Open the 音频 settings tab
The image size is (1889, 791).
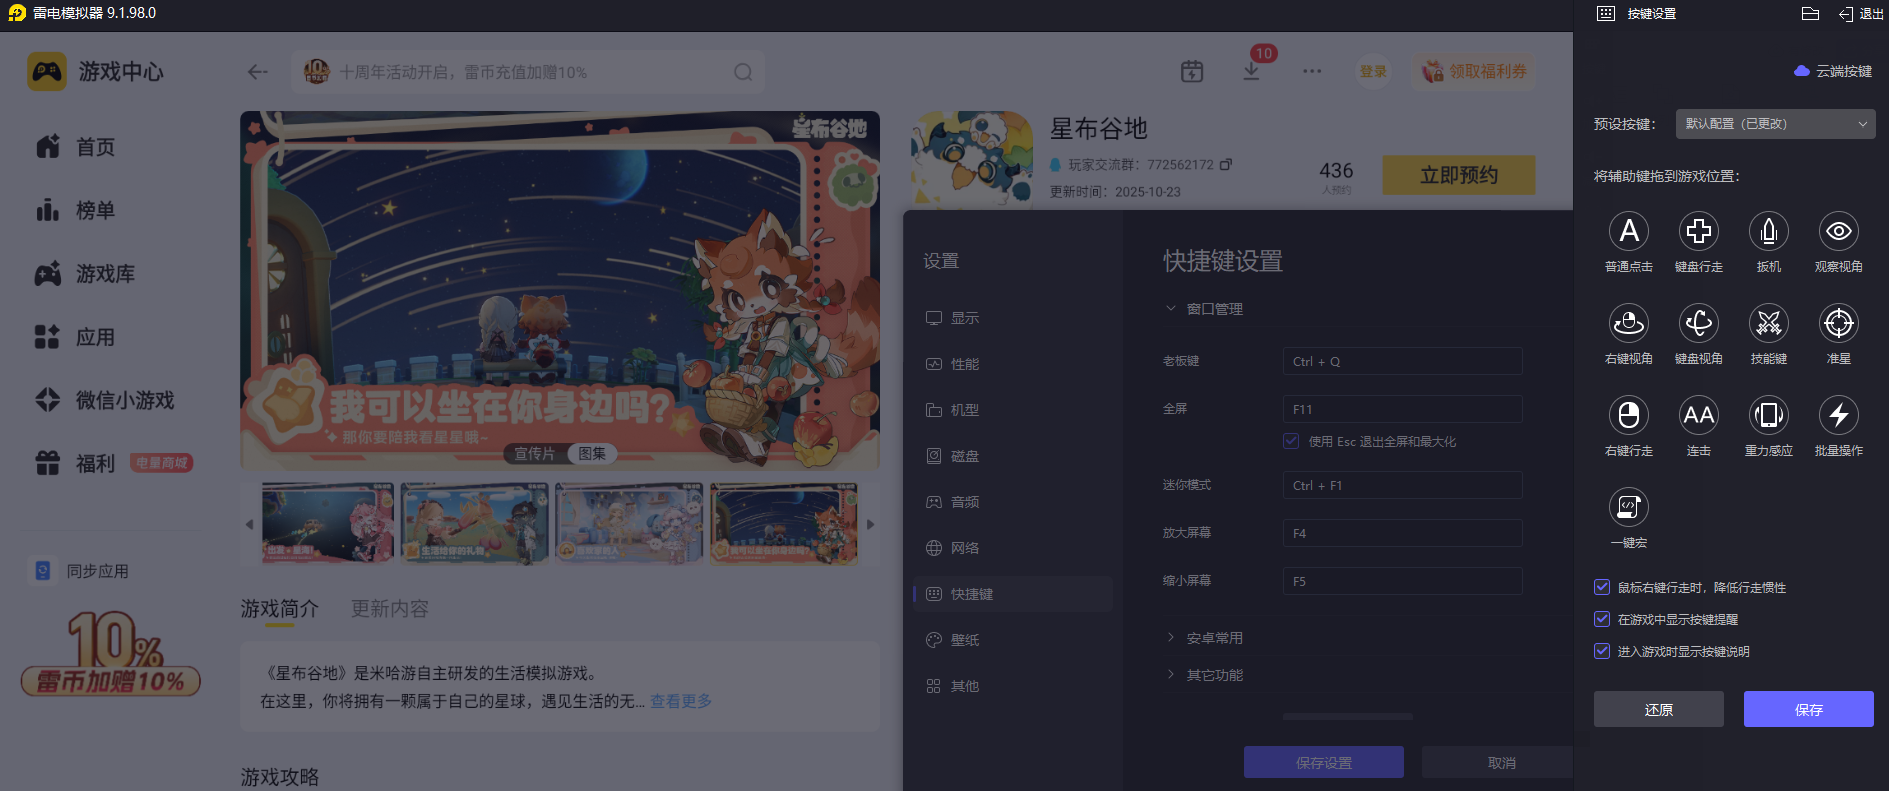coord(1013,502)
